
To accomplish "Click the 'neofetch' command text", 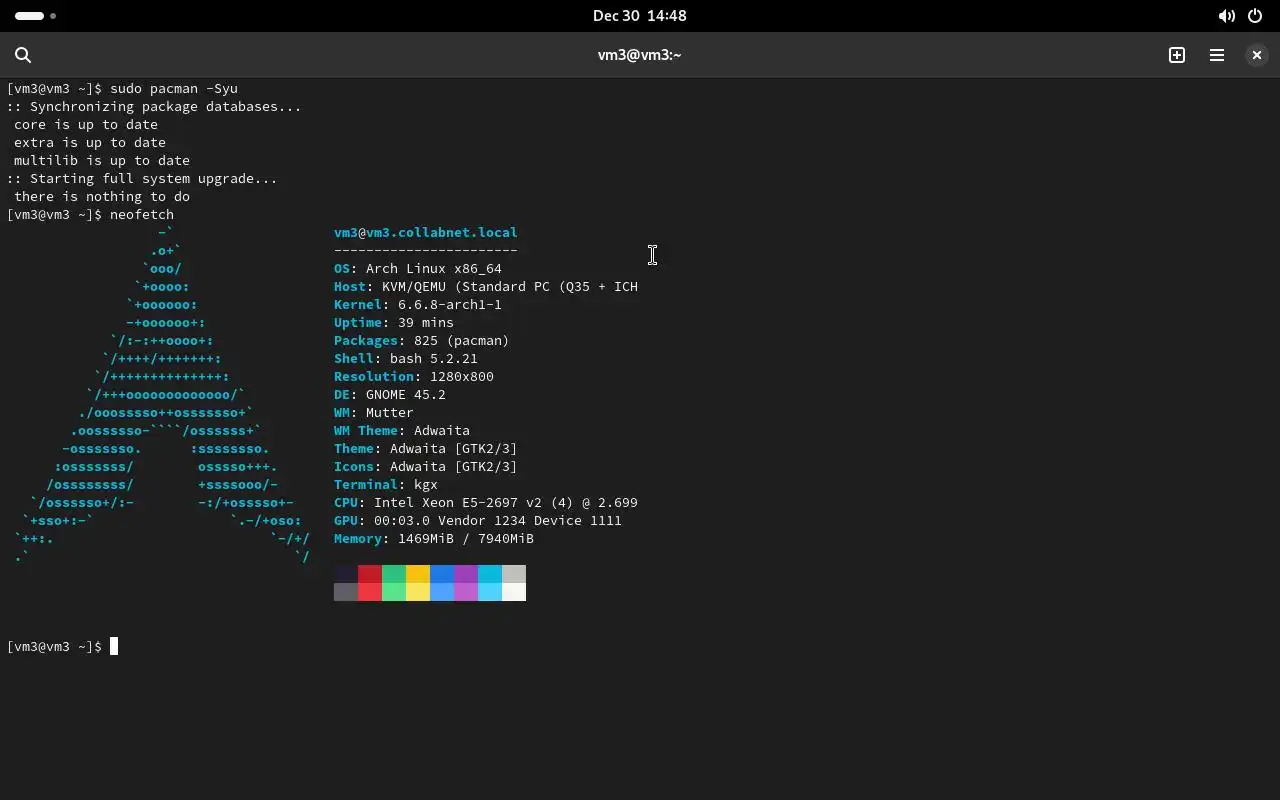I will click(x=142, y=214).
